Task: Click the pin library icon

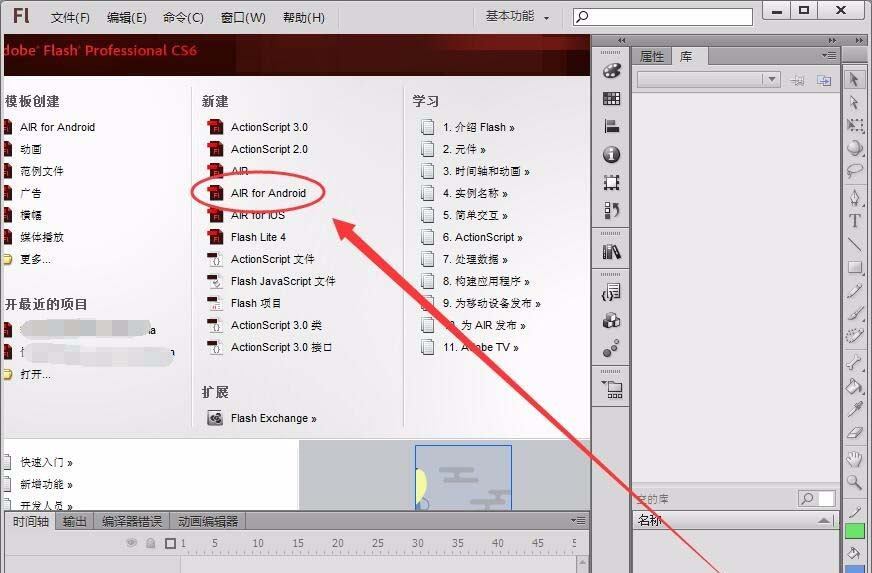Action: pyautogui.click(x=797, y=81)
